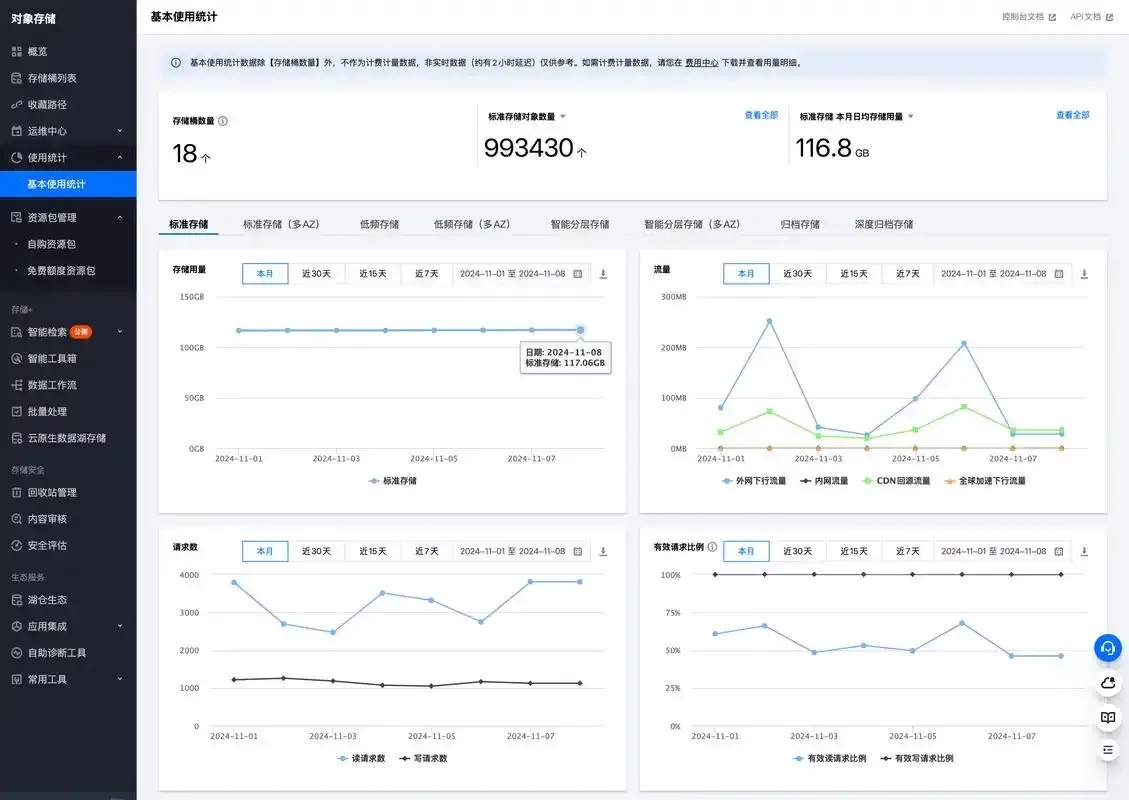Click the info icon next to 有效请求比例
The height and width of the screenshot is (800, 1129).
[x=712, y=547]
